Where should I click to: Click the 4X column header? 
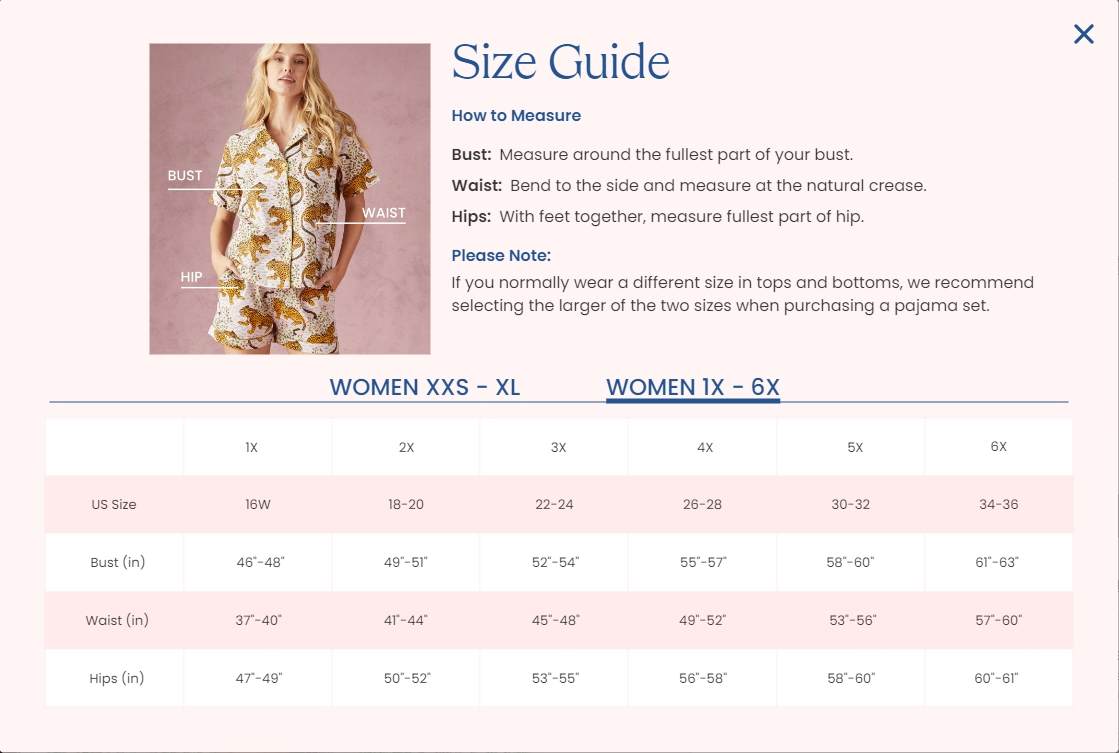pyautogui.click(x=704, y=448)
